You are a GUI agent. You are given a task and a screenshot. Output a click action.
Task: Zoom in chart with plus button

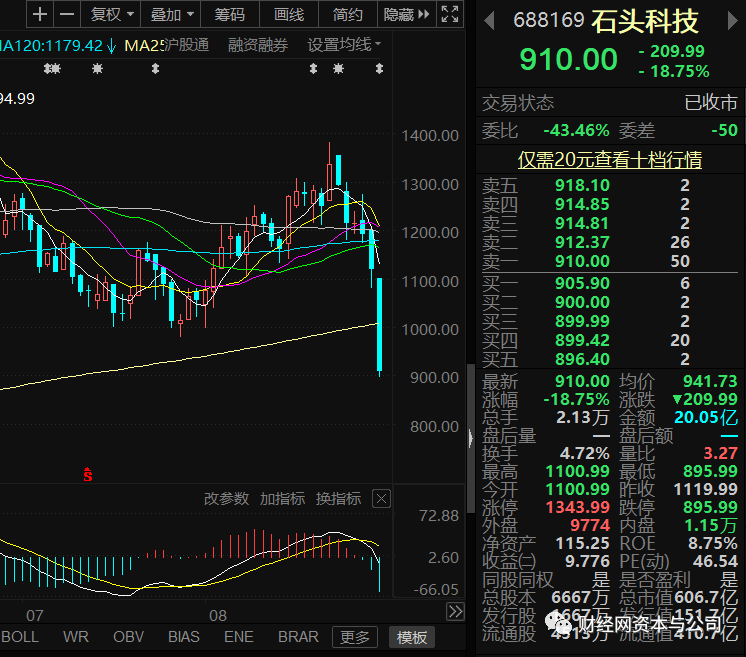(x=40, y=14)
